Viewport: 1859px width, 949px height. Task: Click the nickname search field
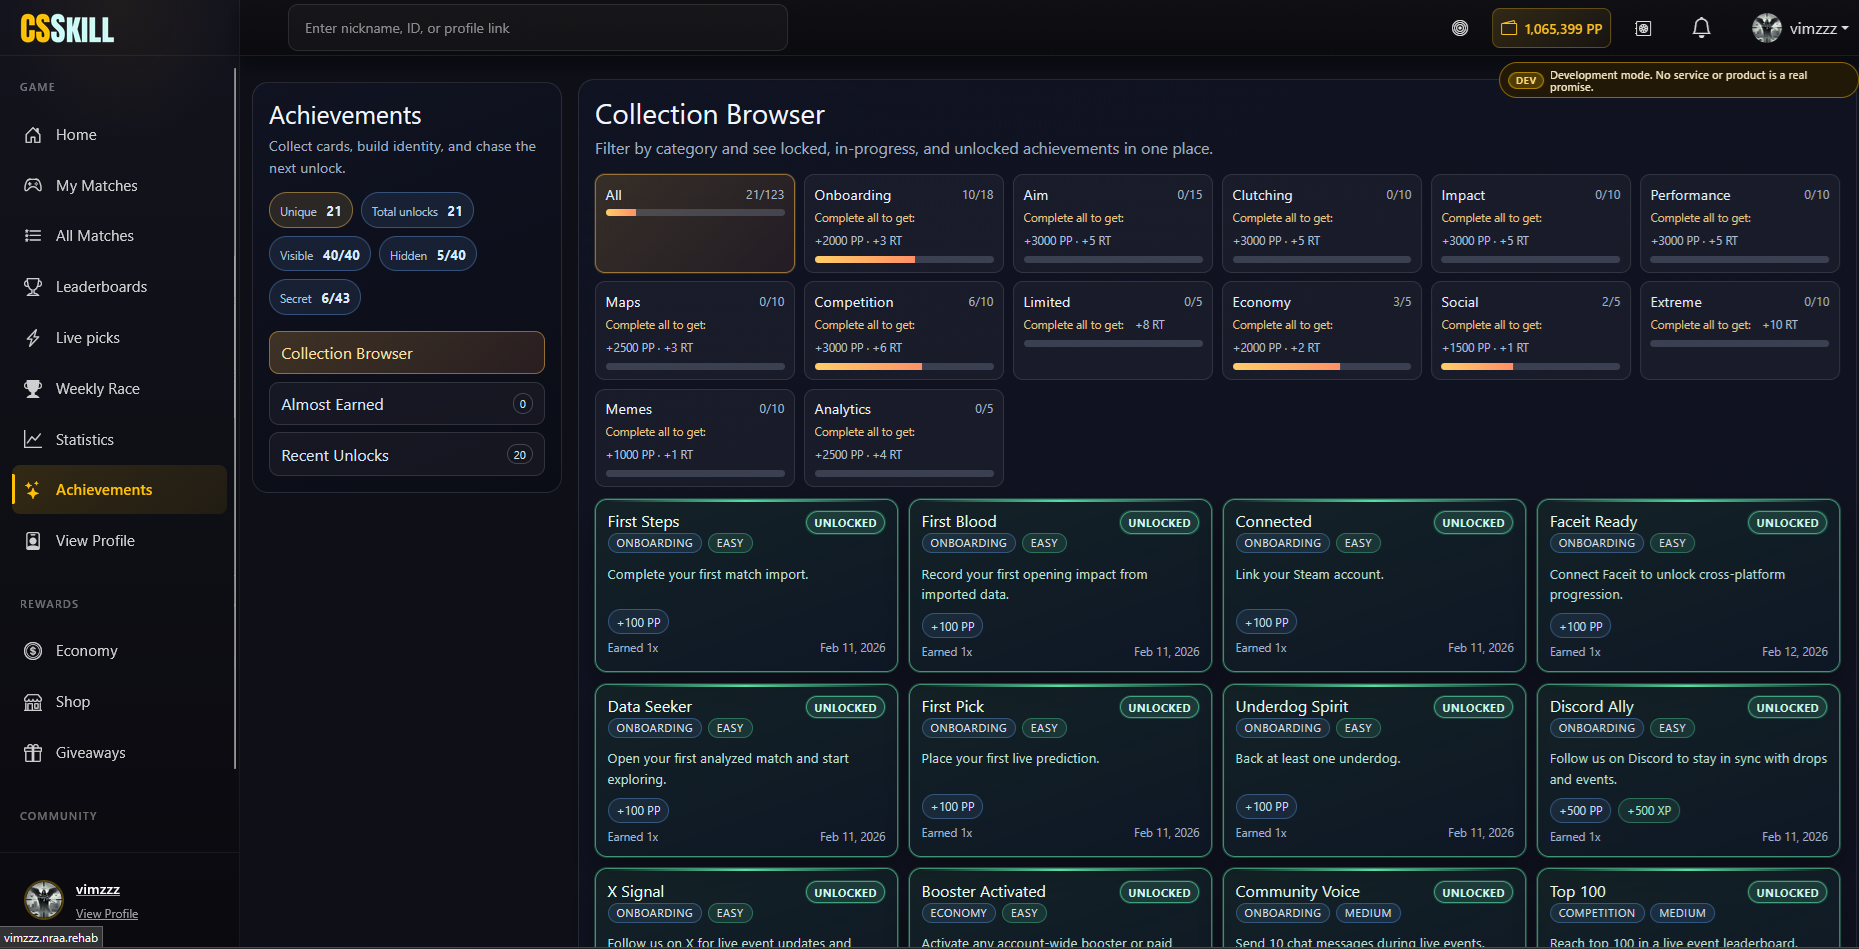pyautogui.click(x=537, y=28)
